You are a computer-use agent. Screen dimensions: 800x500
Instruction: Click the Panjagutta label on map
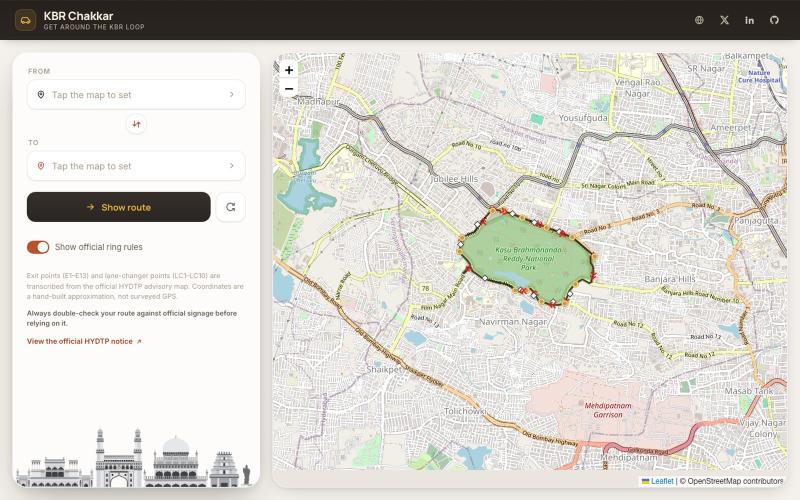point(756,221)
